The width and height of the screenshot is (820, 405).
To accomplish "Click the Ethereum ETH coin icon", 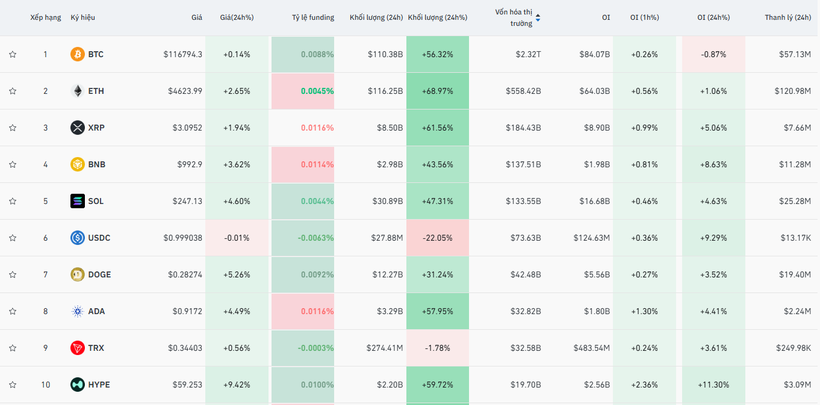I will tap(77, 91).
